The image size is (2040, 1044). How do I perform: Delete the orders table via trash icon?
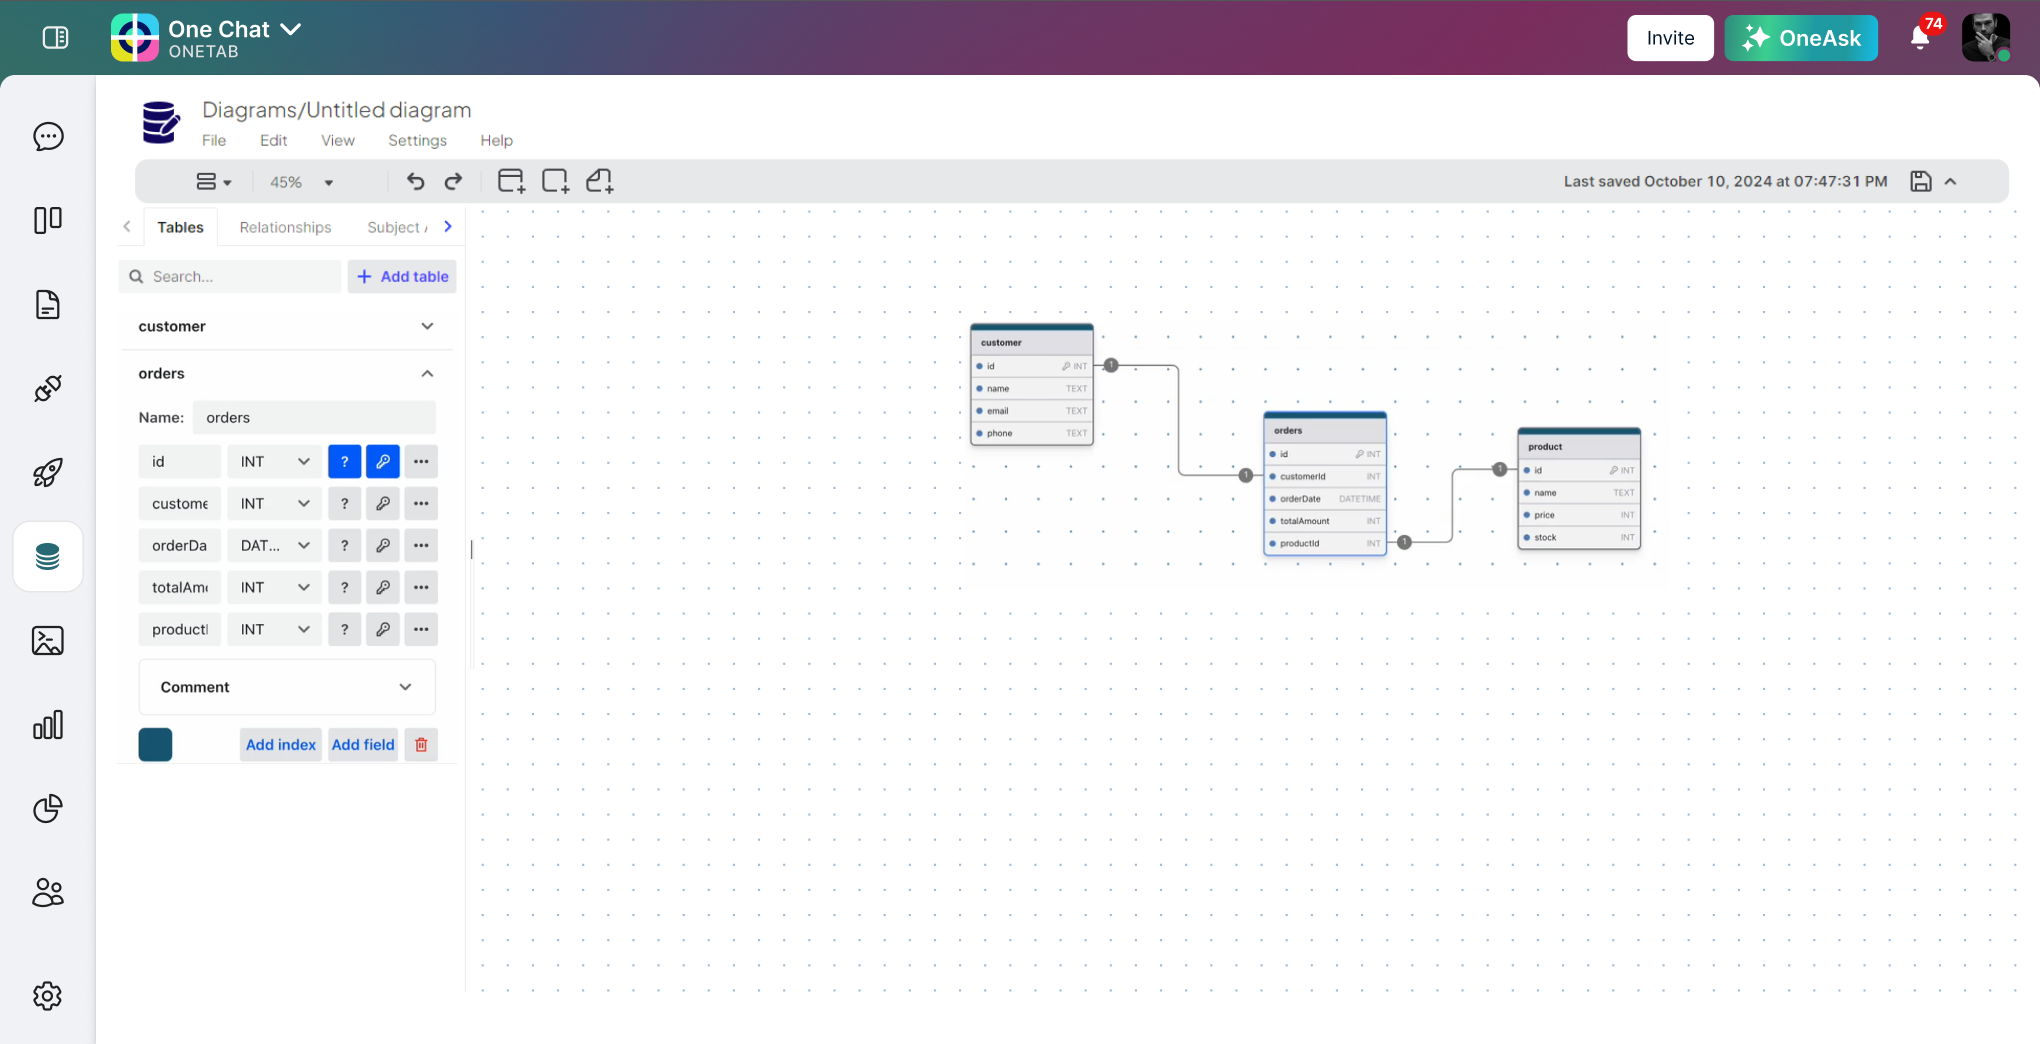(421, 745)
